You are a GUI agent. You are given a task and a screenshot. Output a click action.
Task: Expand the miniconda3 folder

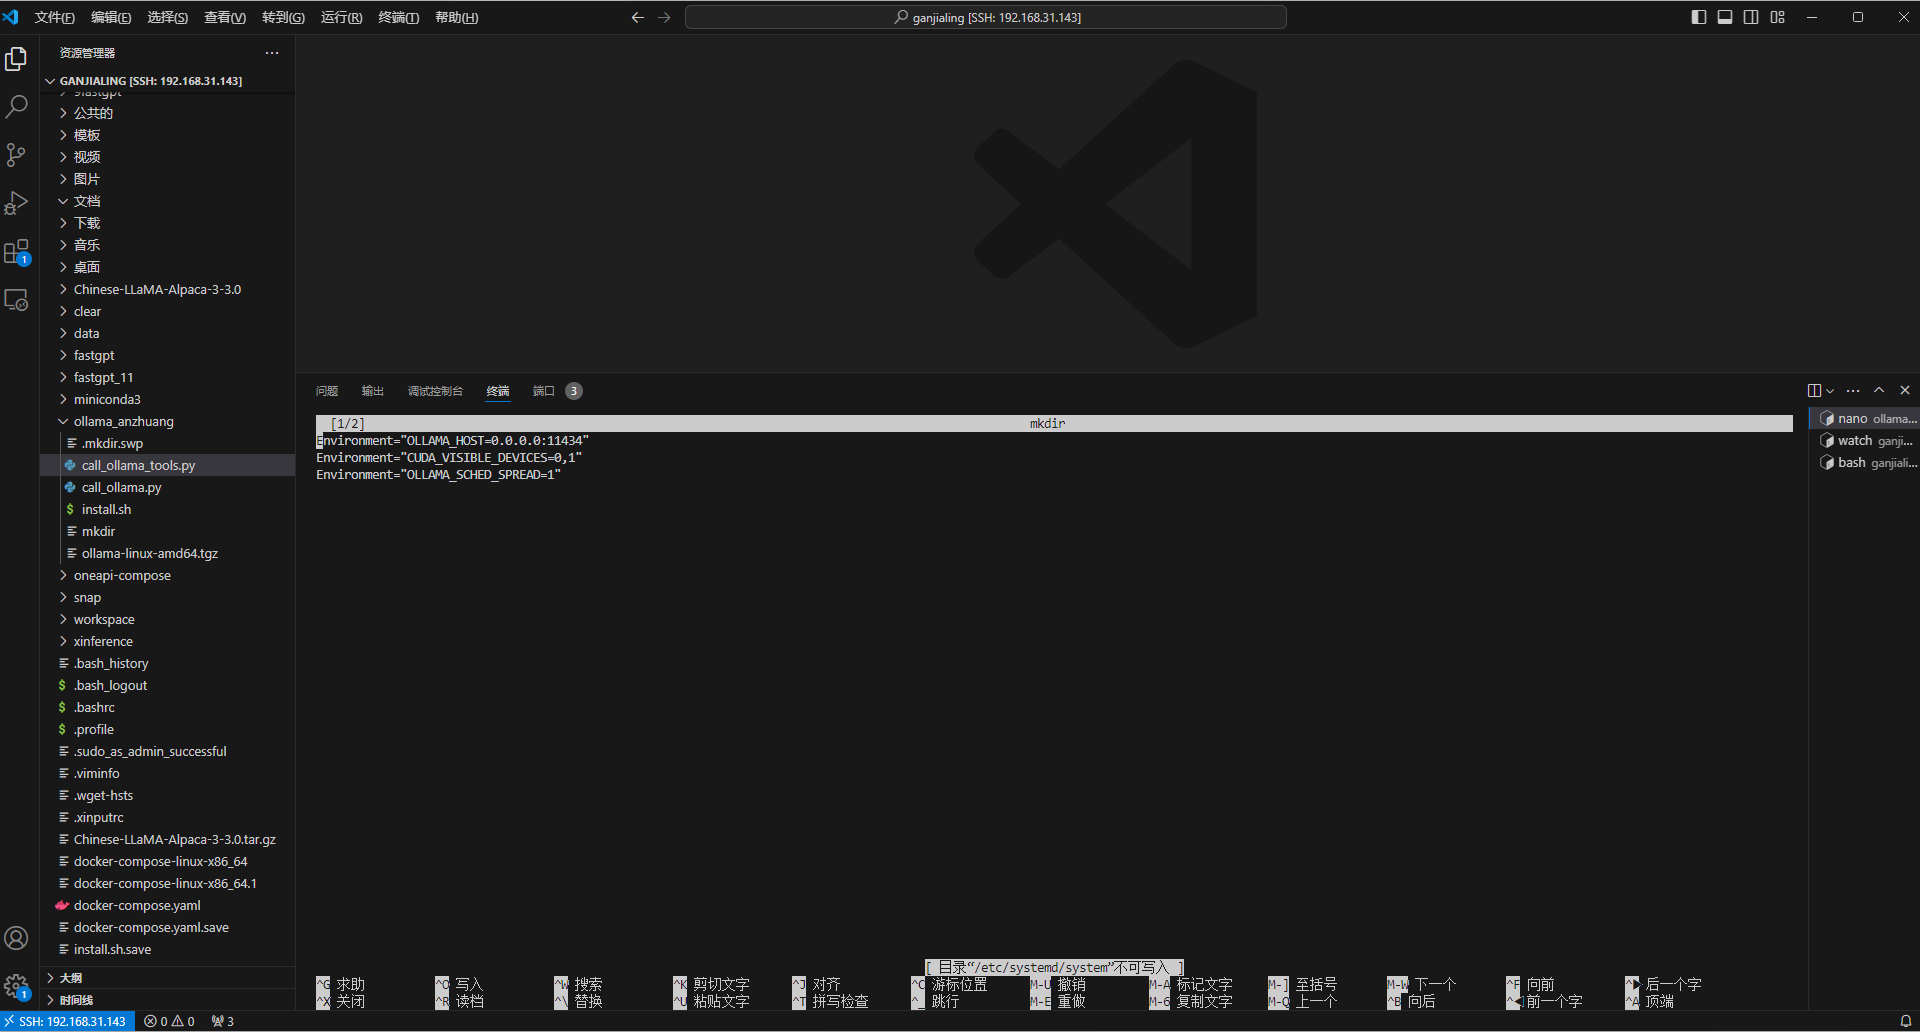(x=167, y=399)
